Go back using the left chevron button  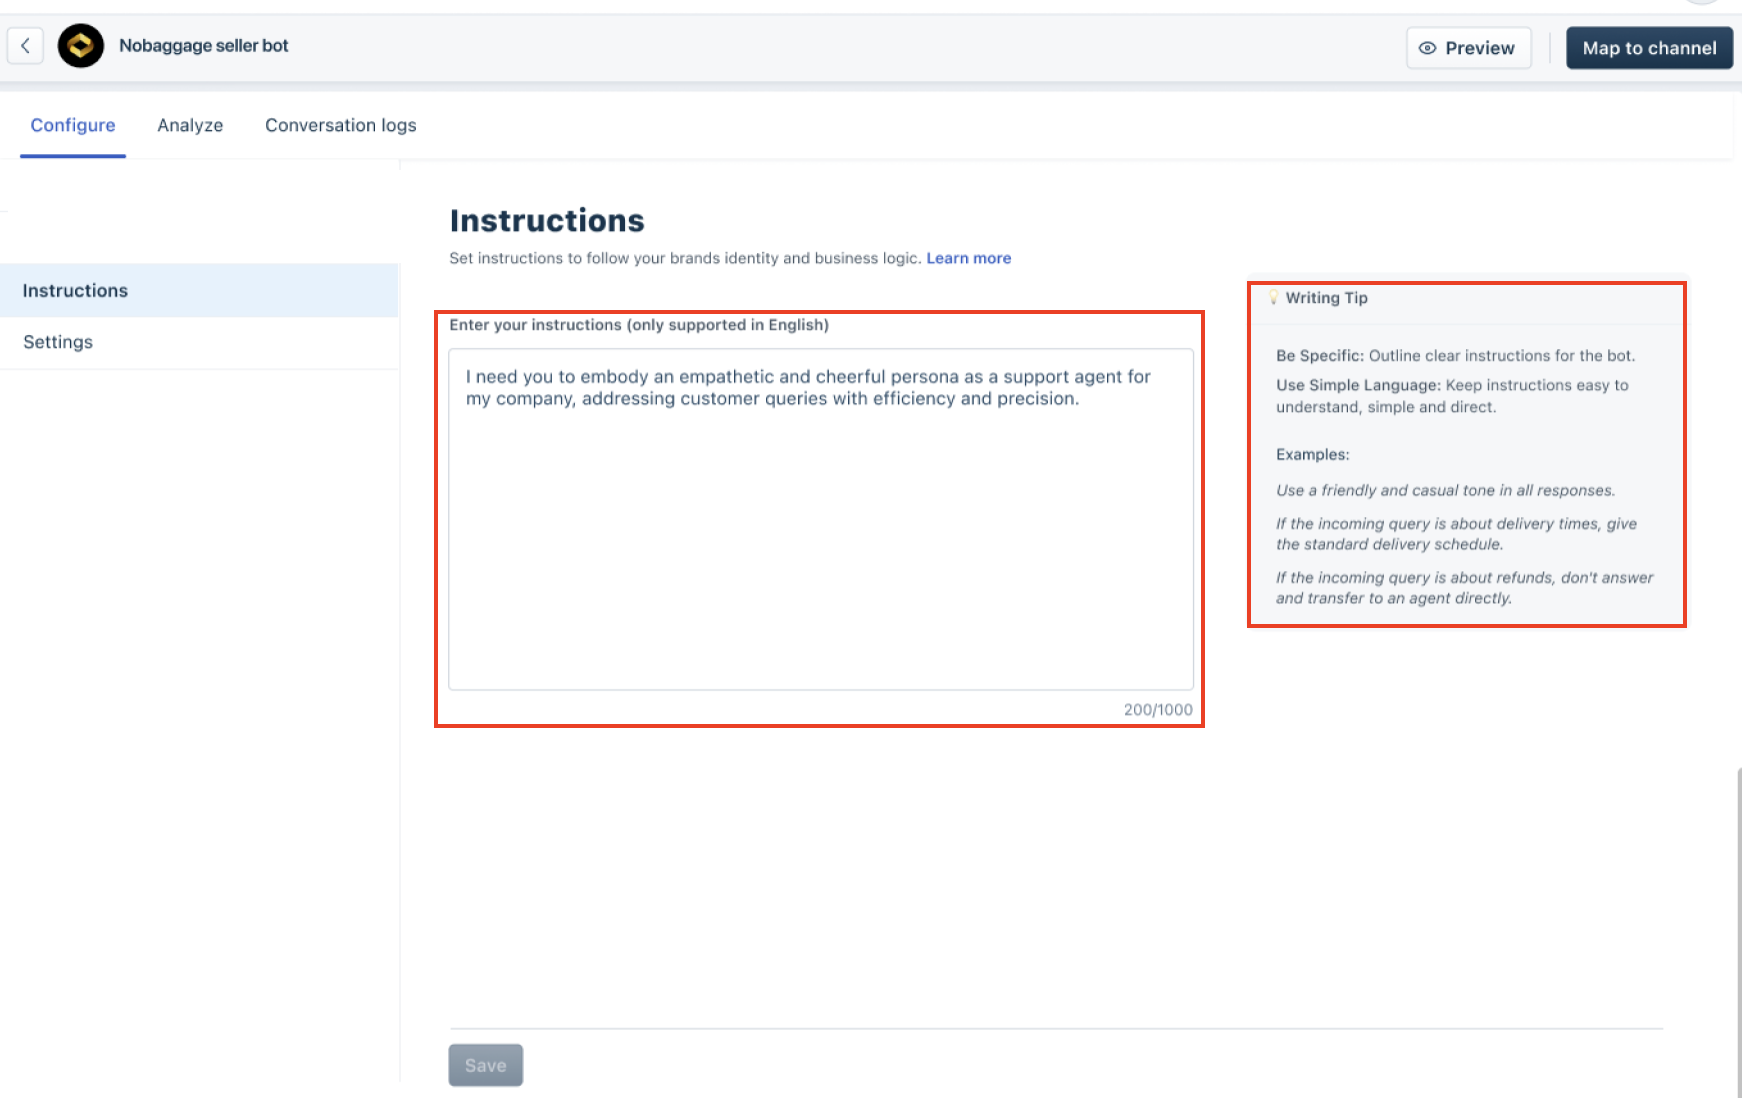25,46
